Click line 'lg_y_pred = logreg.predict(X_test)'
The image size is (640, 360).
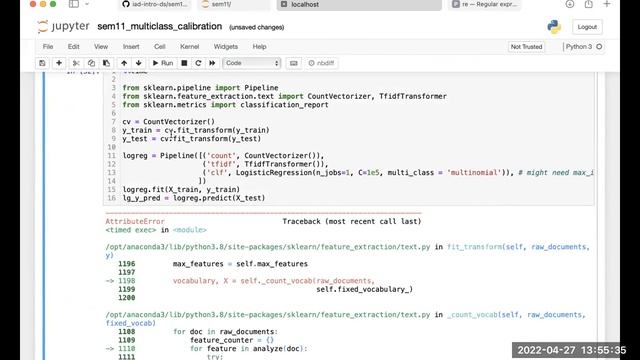(193, 198)
